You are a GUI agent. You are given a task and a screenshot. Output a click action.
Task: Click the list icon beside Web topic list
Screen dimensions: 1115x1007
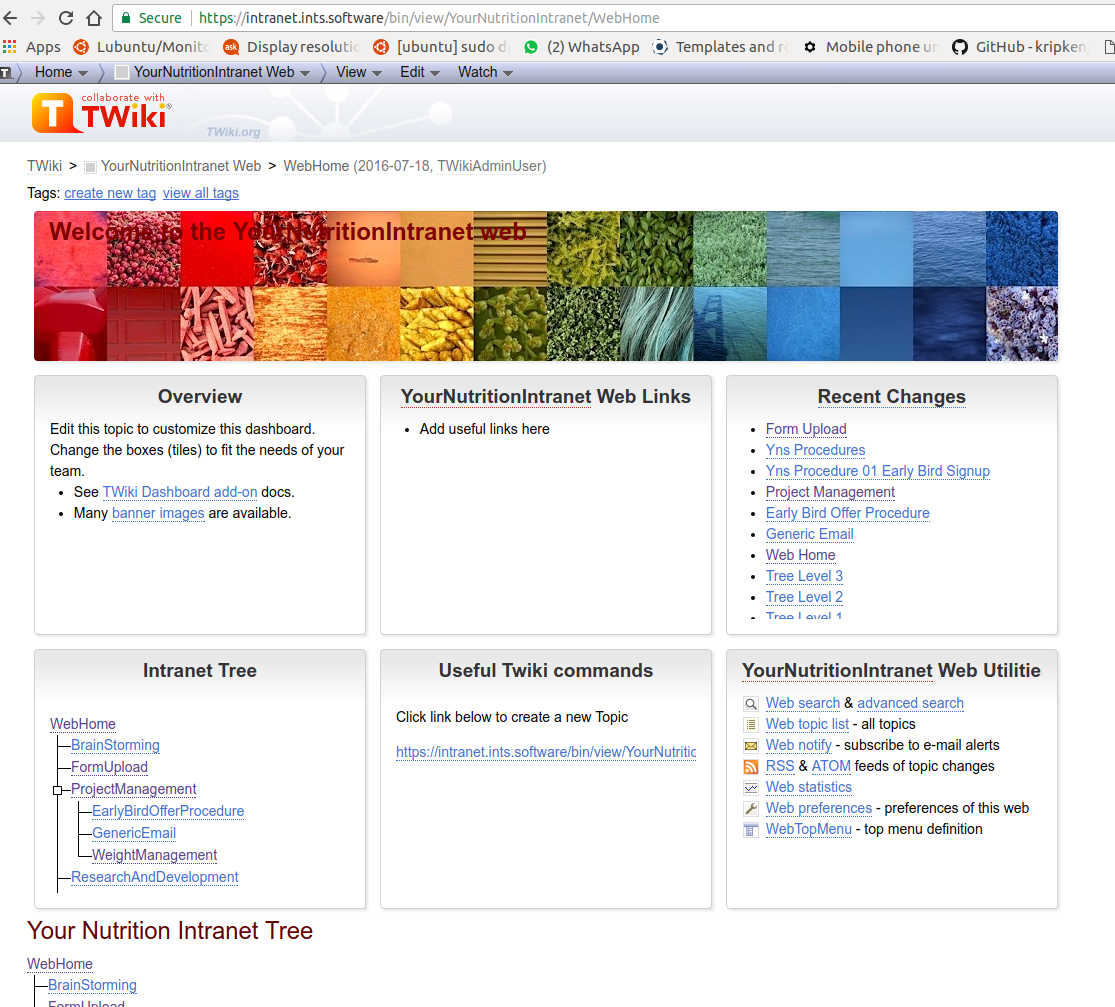tap(751, 725)
